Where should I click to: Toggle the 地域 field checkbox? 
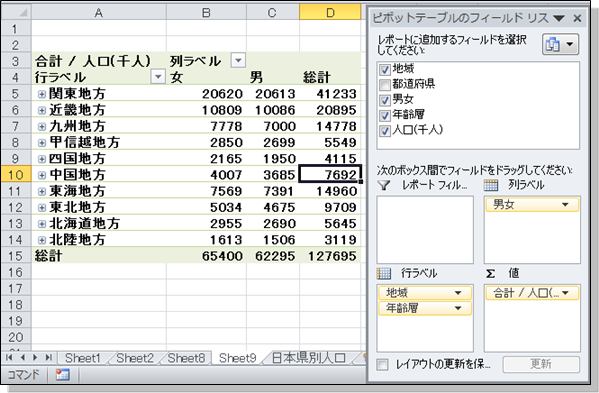pyautogui.click(x=385, y=70)
